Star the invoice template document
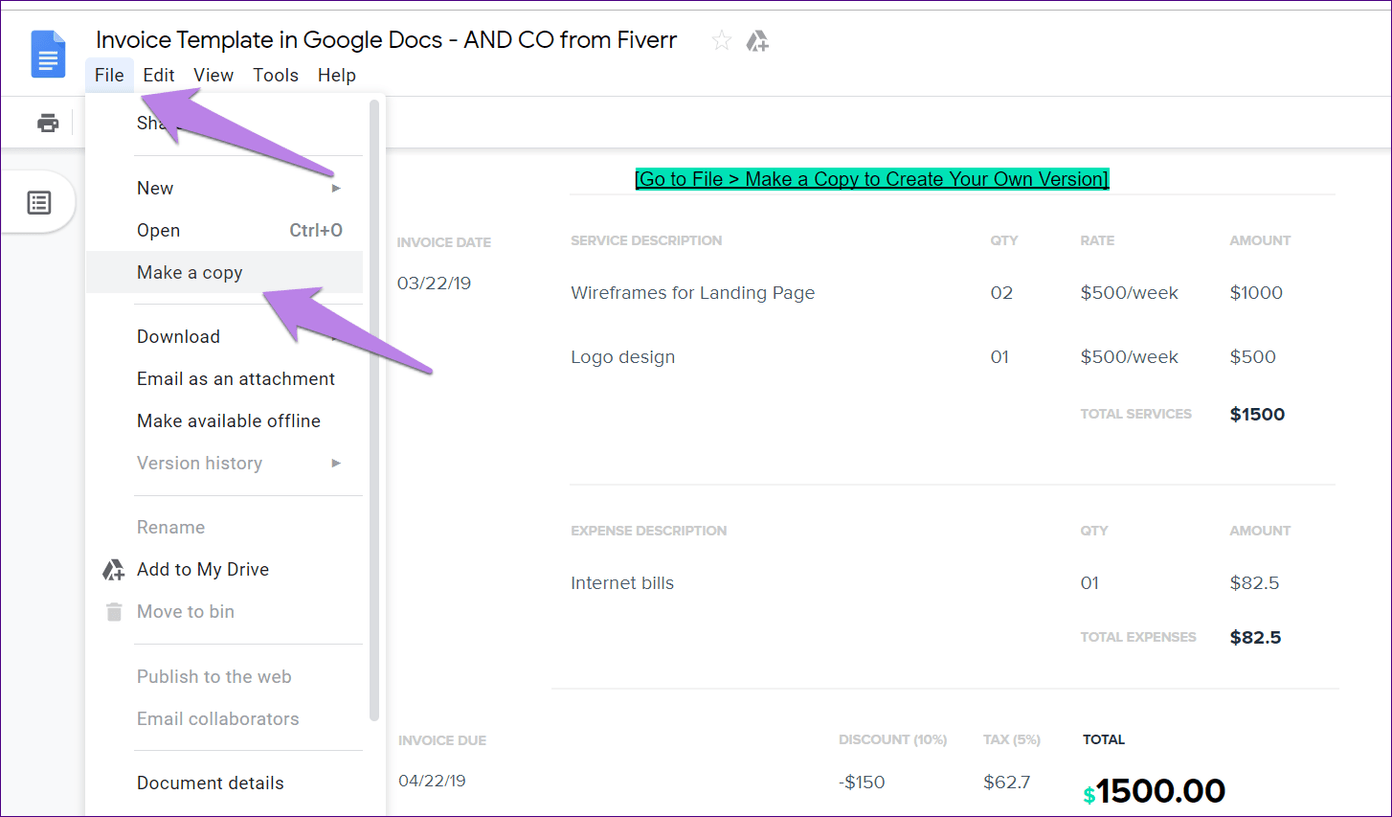The height and width of the screenshot is (817, 1392). tap(721, 41)
